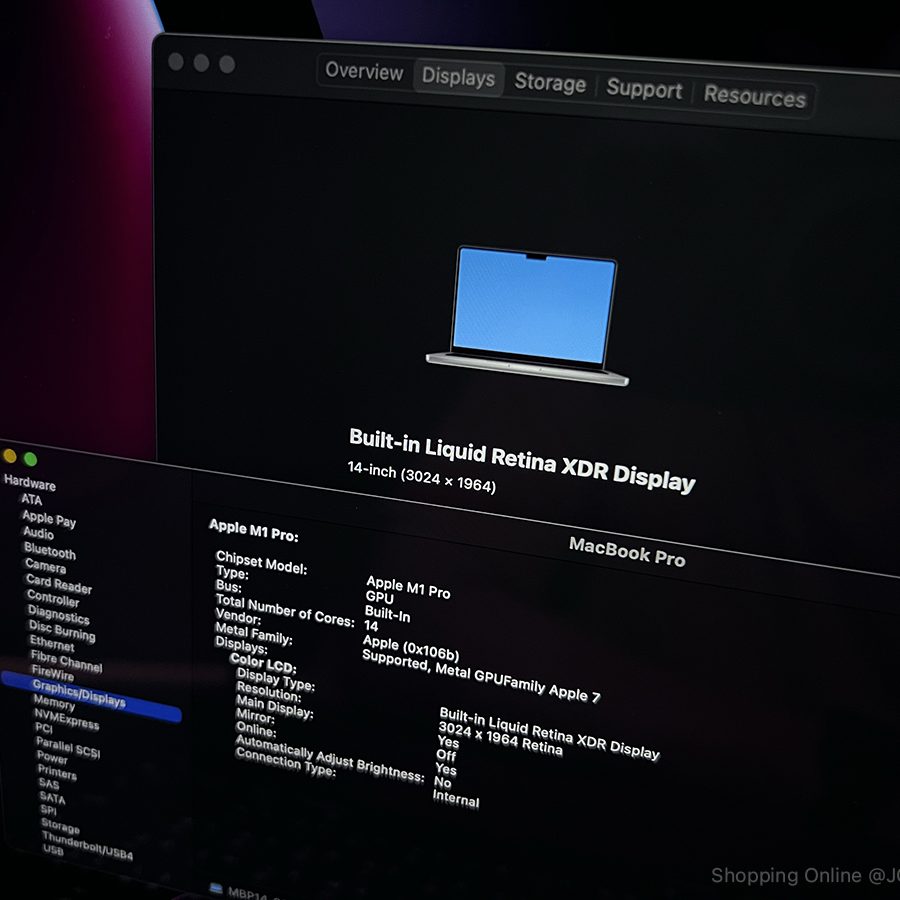Image resolution: width=900 pixels, height=900 pixels.
Task: Click the "Off" mirror value
Action: tap(446, 755)
